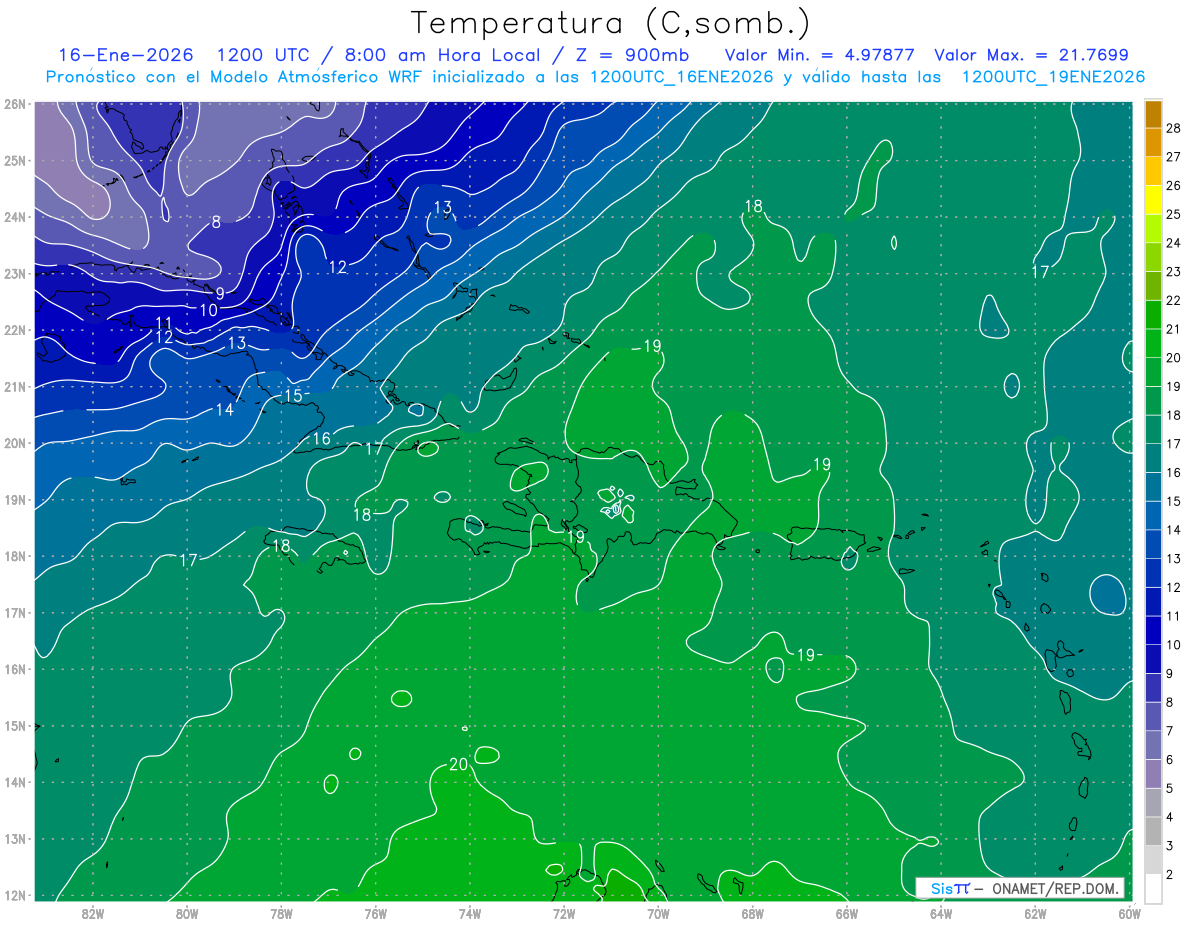Click the contour label "10" on the map
The image size is (1200, 927).
[x=208, y=310]
